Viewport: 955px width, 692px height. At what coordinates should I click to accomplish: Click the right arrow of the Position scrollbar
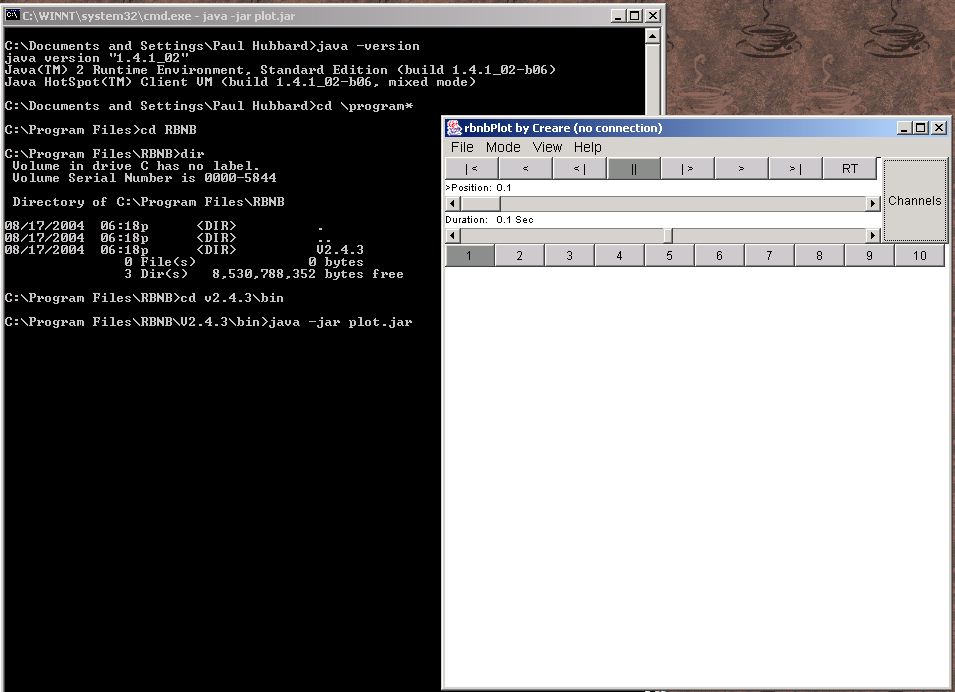click(x=871, y=203)
